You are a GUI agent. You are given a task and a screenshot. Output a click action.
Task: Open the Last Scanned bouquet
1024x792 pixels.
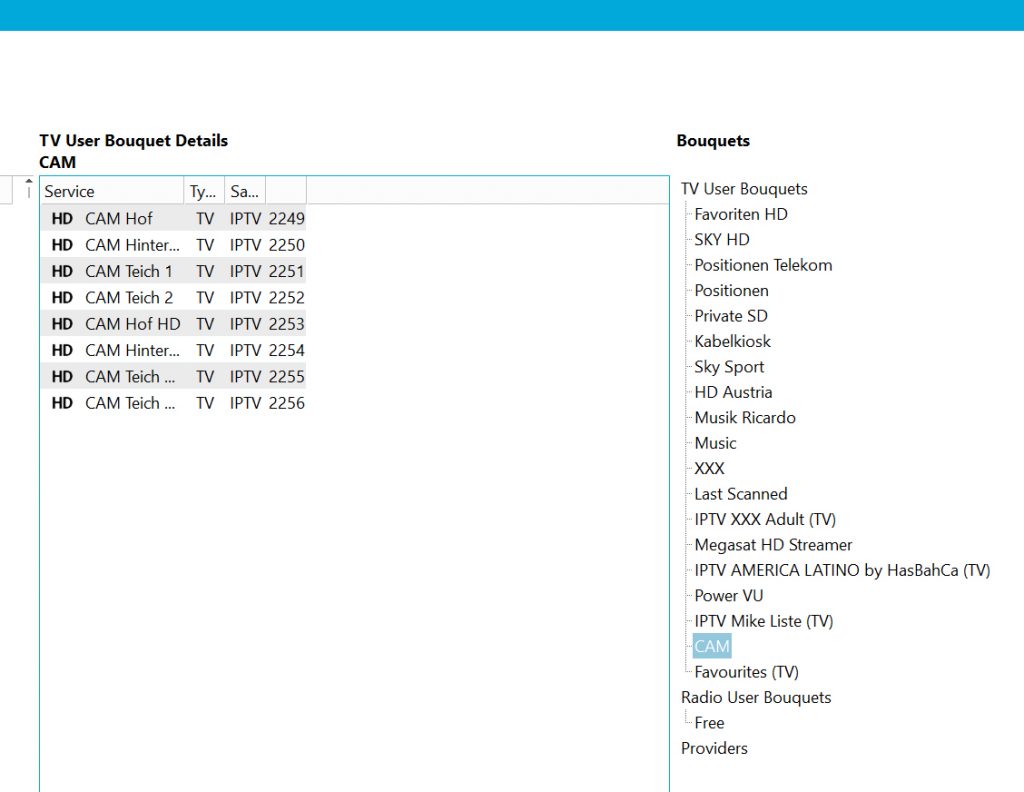[741, 494]
